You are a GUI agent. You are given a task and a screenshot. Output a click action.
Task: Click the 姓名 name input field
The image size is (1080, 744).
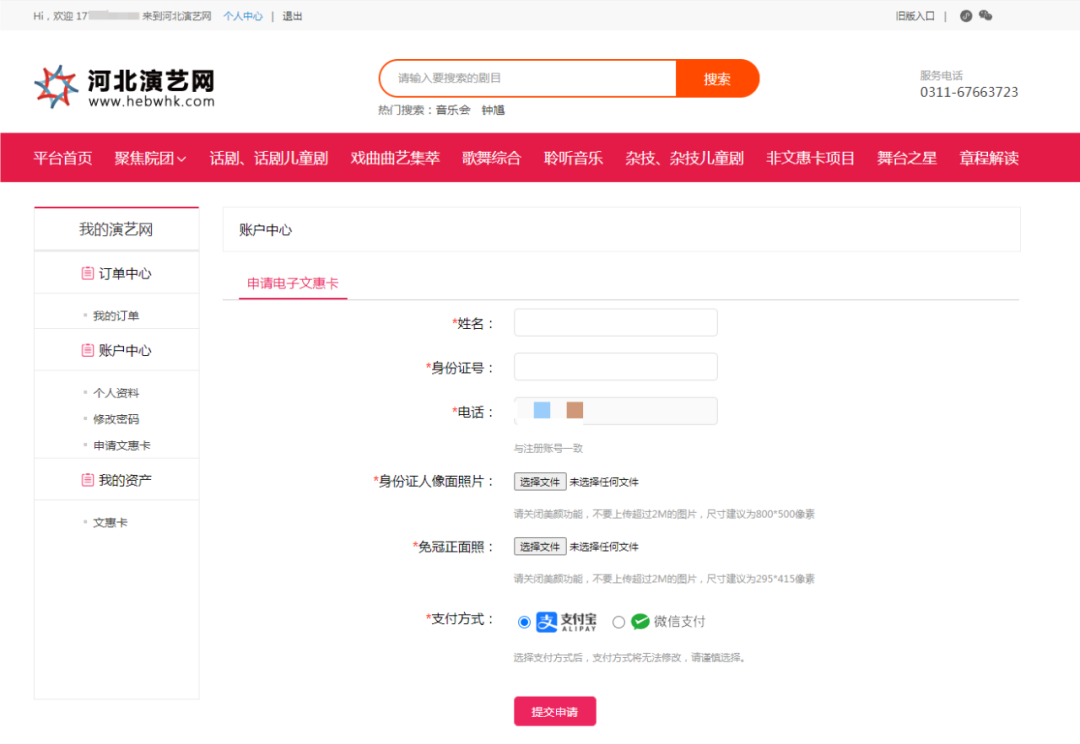coord(614,322)
